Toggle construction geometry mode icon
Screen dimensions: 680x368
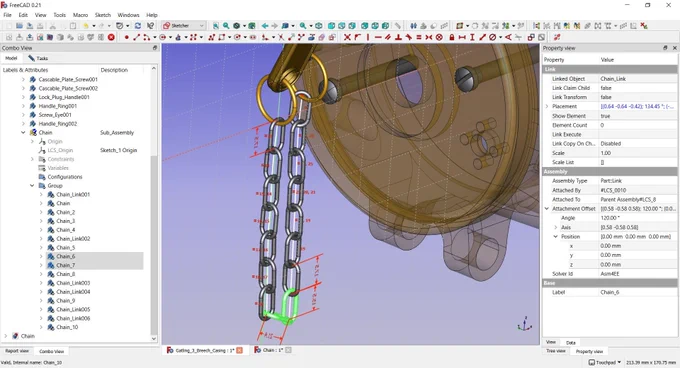(332, 37)
